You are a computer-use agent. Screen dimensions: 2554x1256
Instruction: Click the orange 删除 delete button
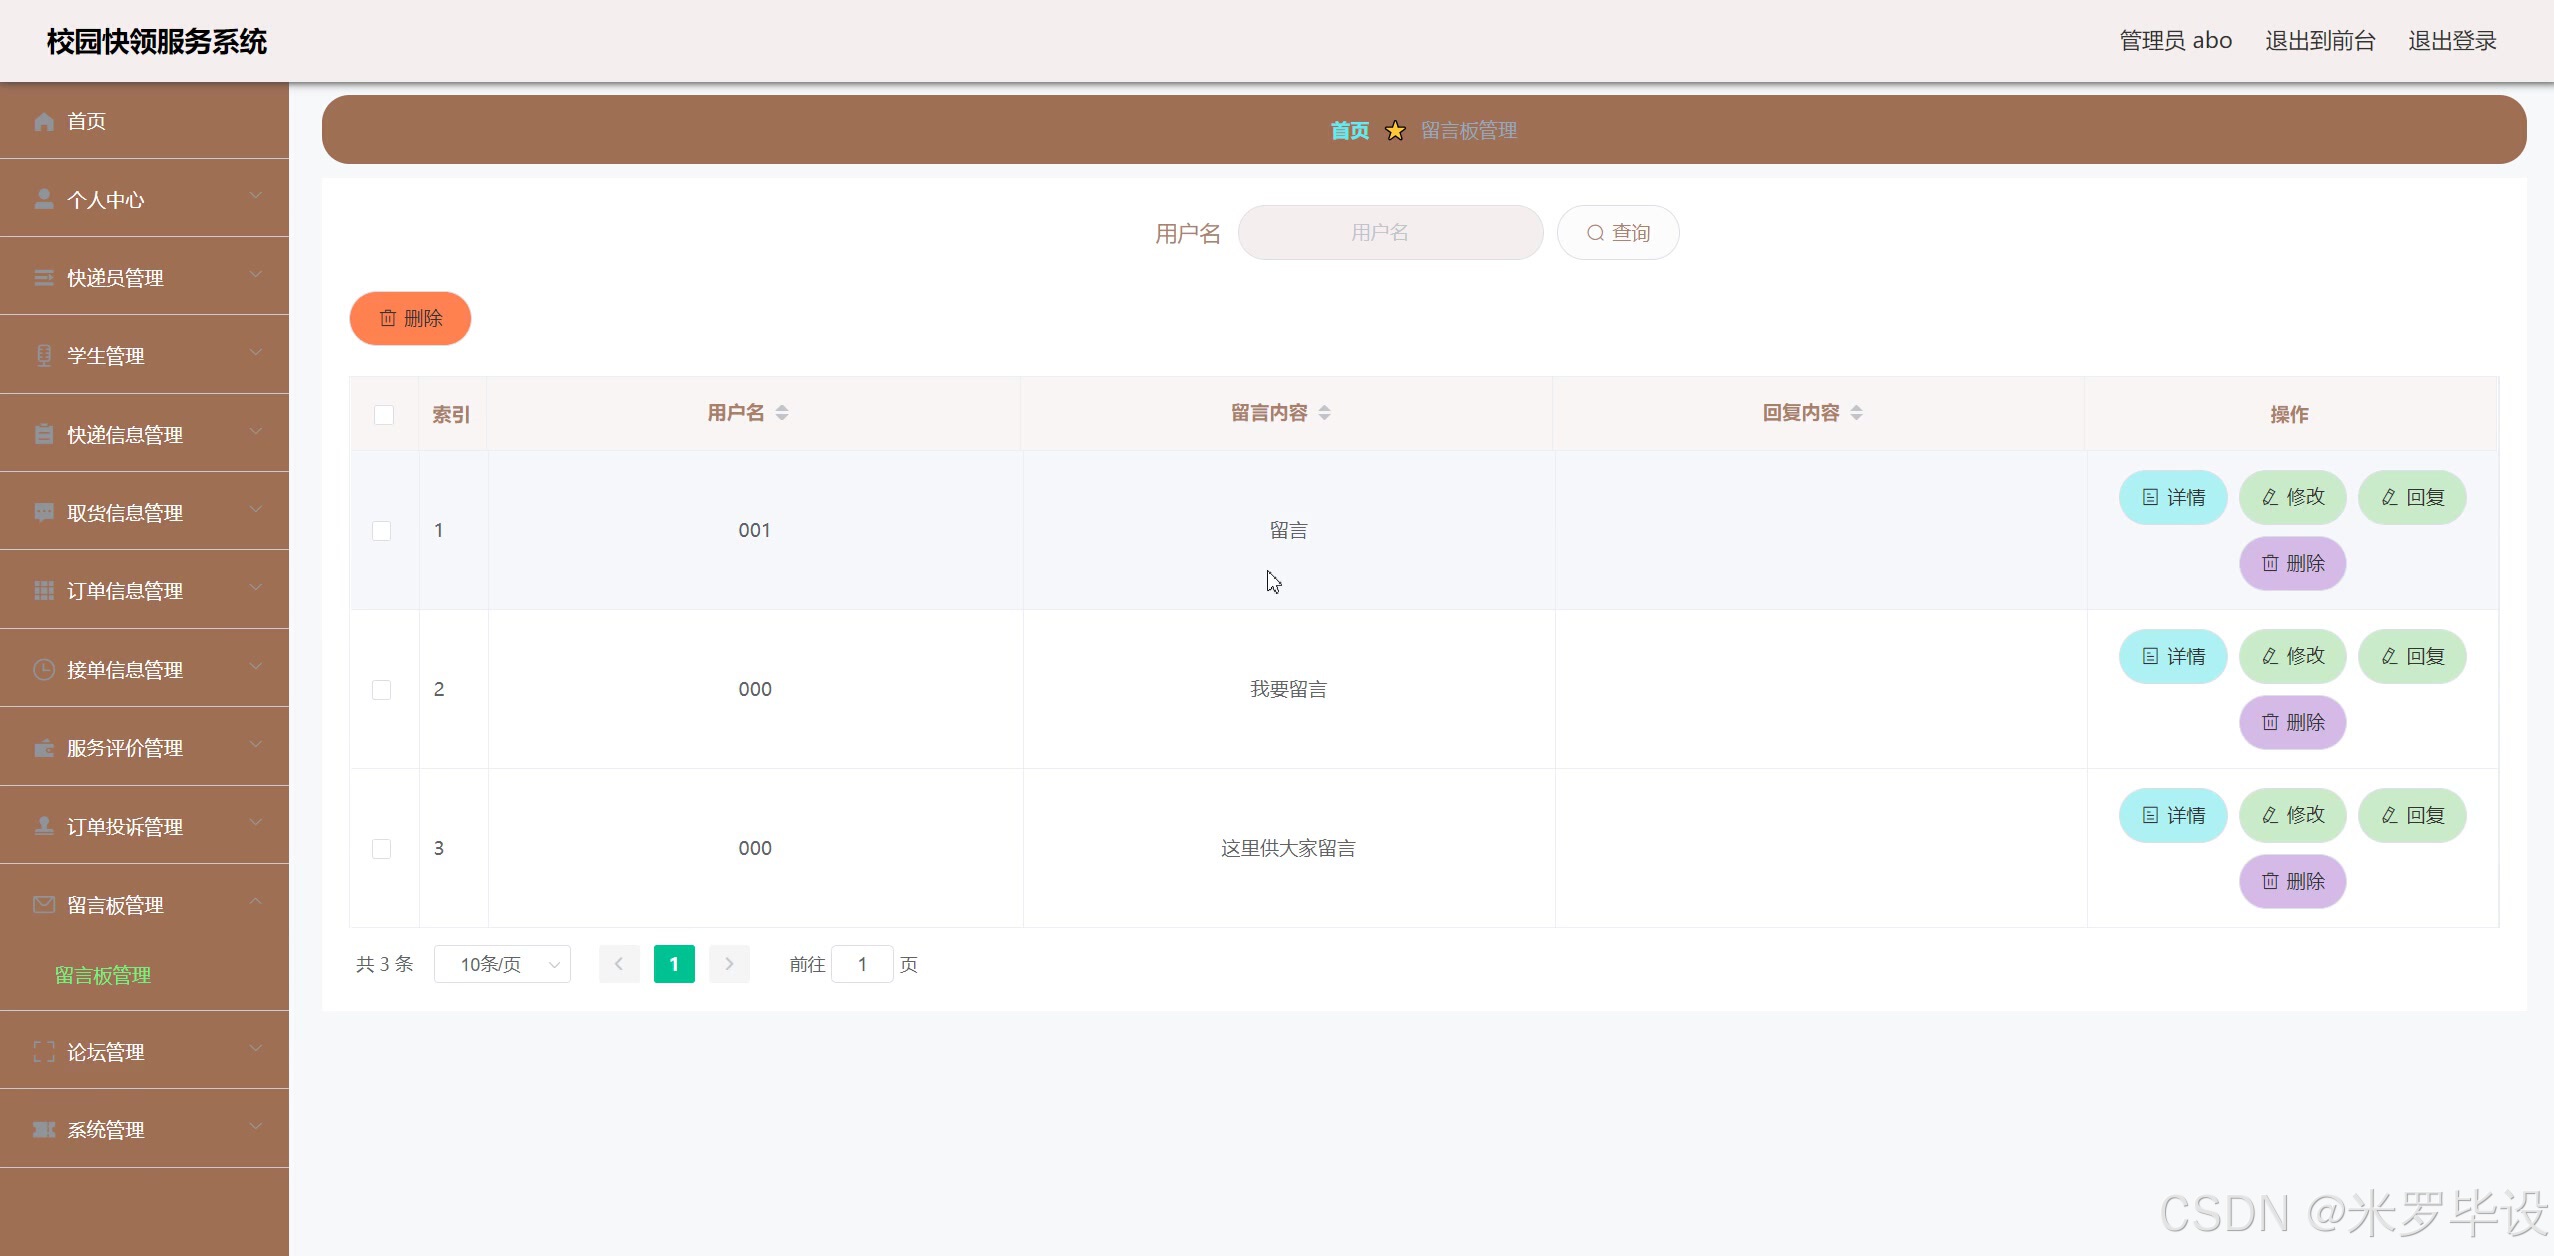coord(410,318)
